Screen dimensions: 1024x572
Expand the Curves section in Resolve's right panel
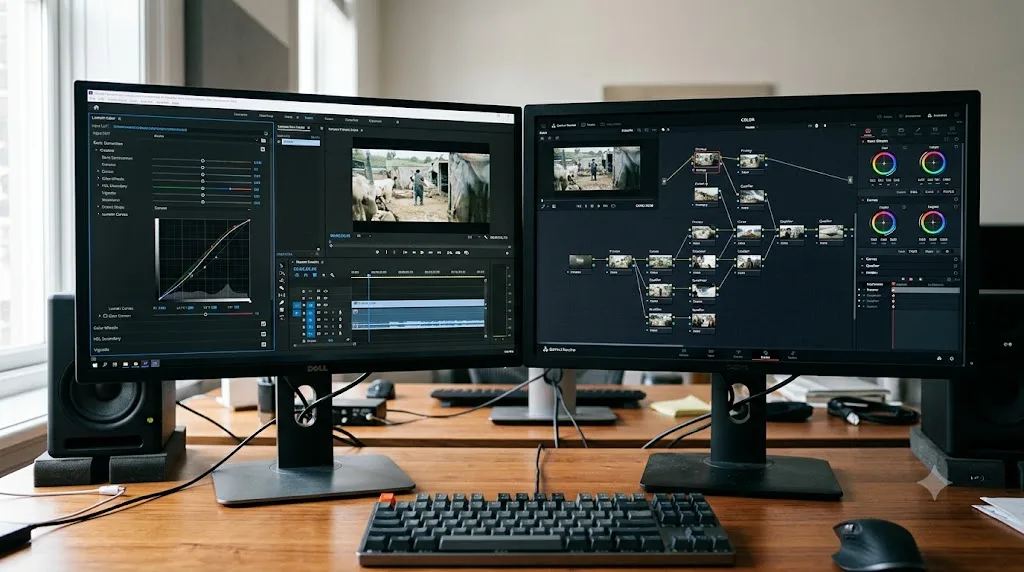862,259
